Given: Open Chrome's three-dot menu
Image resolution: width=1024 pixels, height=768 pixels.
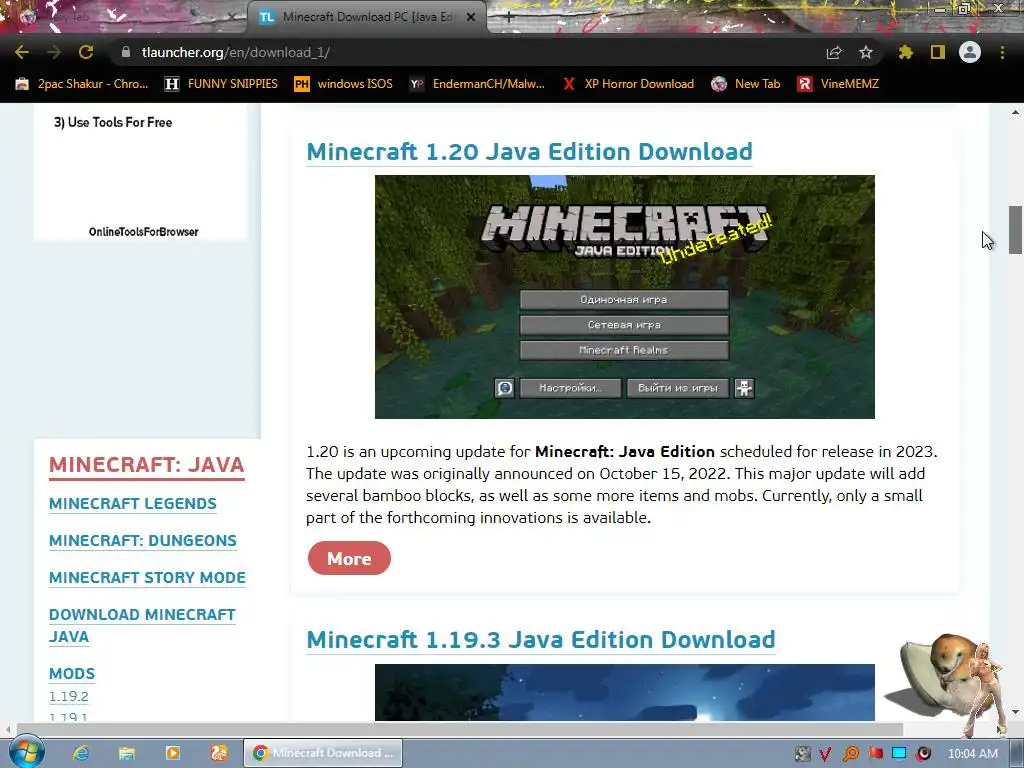Looking at the screenshot, I should coord(1002,52).
